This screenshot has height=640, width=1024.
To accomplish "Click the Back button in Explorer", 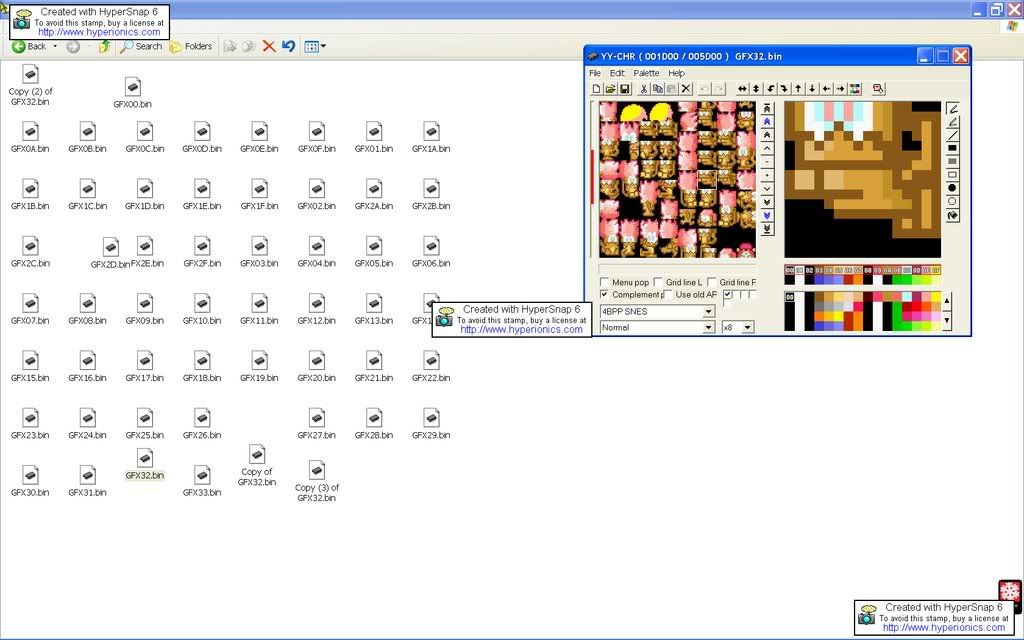I will pos(29,46).
